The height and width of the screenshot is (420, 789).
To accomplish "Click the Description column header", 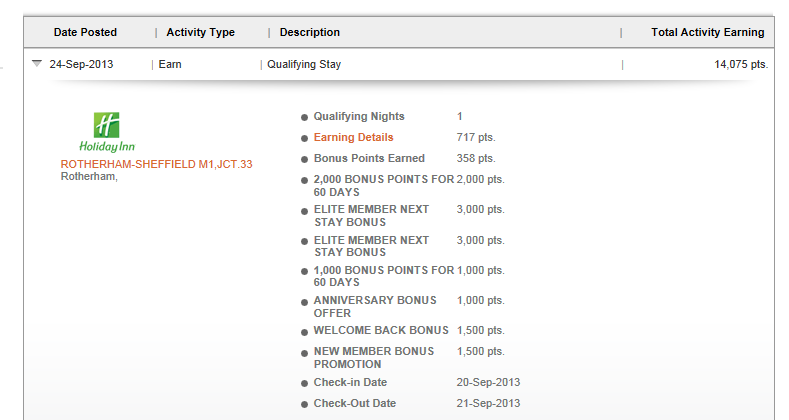I will pos(309,32).
